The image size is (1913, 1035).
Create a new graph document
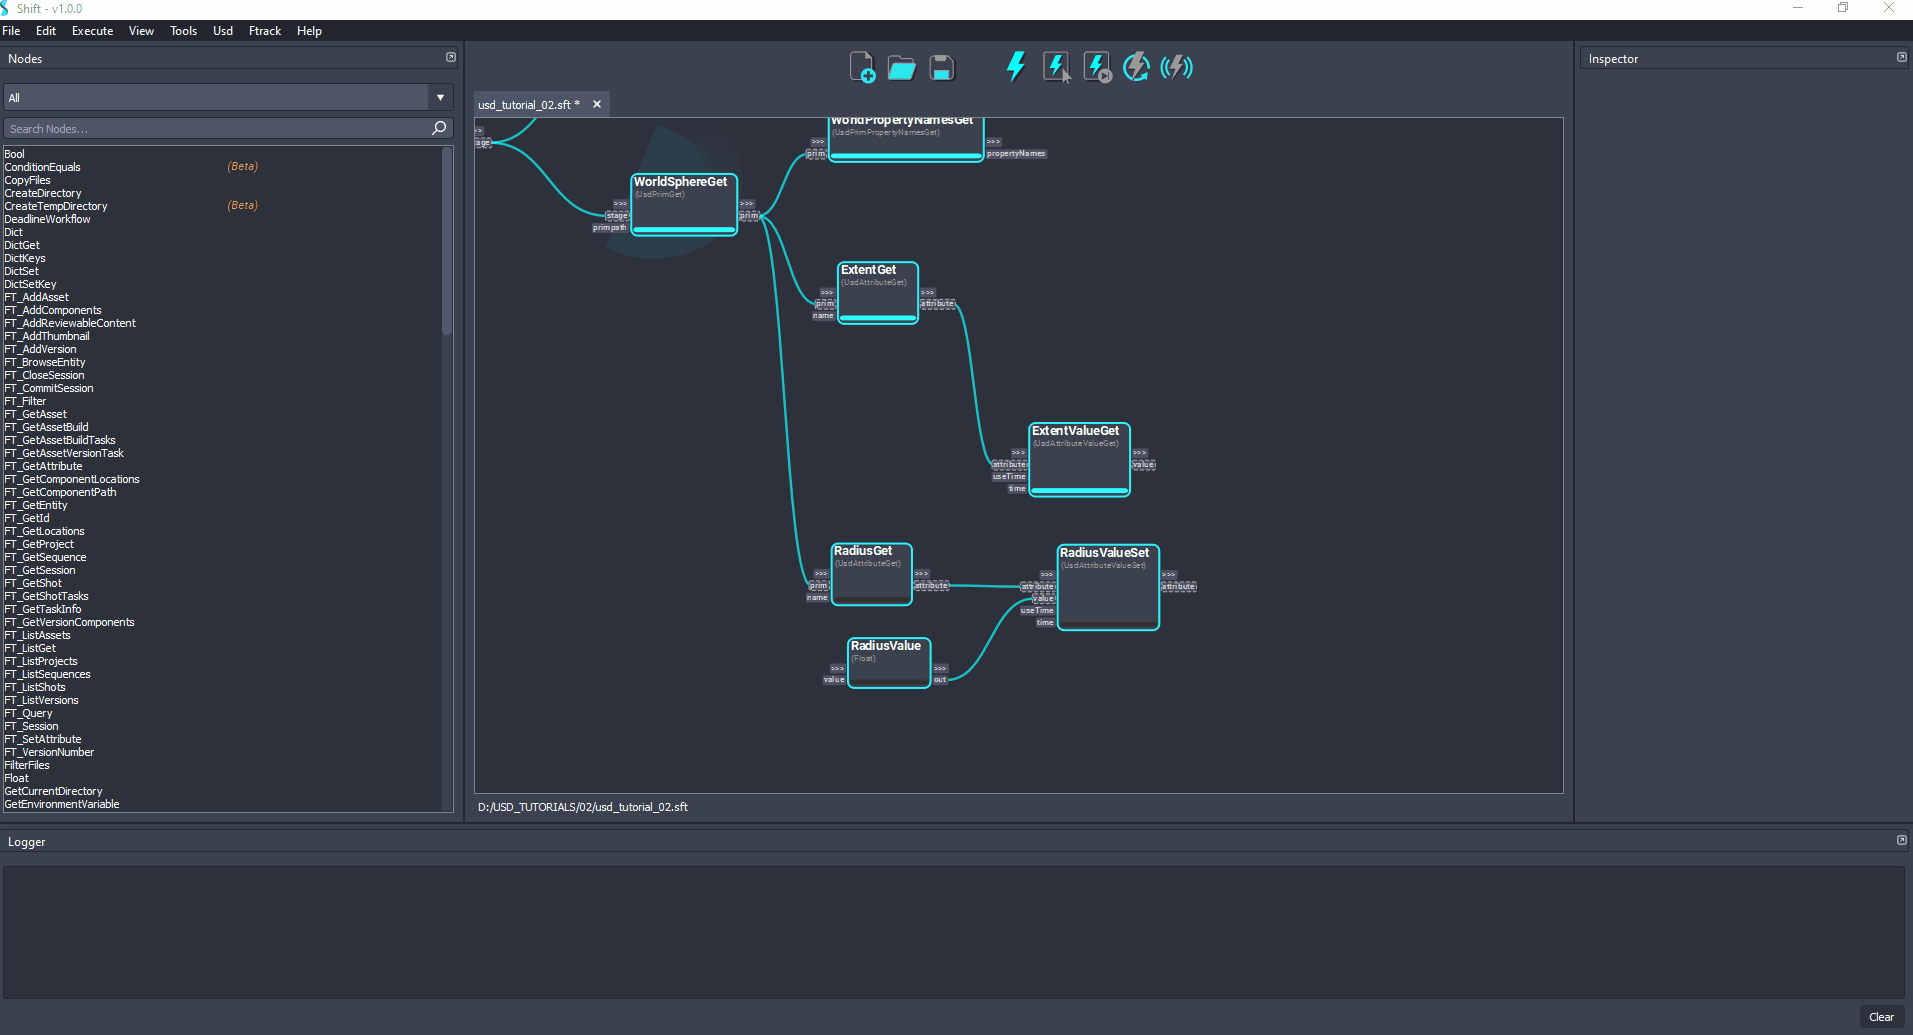(x=861, y=66)
